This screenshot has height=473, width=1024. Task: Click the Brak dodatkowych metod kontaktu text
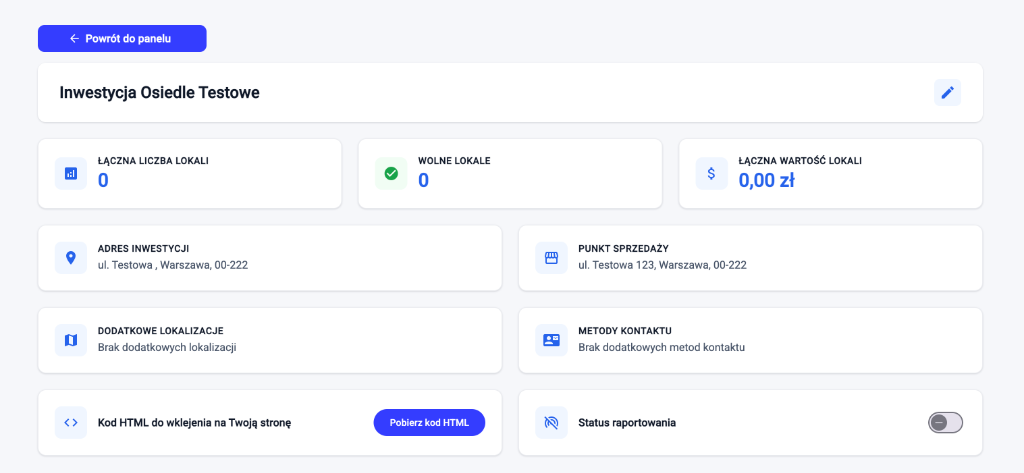point(662,348)
